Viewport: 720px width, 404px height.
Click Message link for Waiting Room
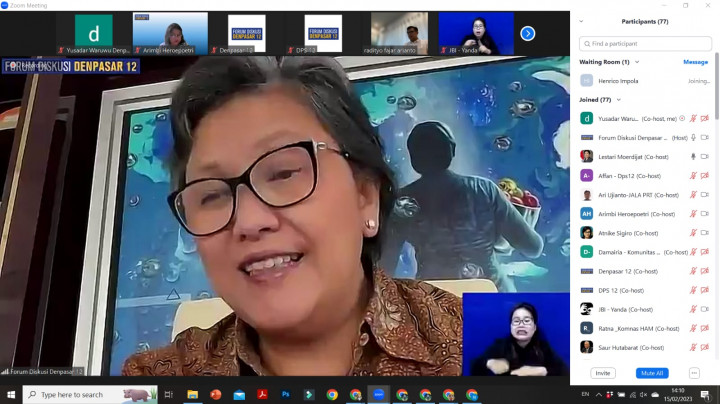(x=695, y=62)
